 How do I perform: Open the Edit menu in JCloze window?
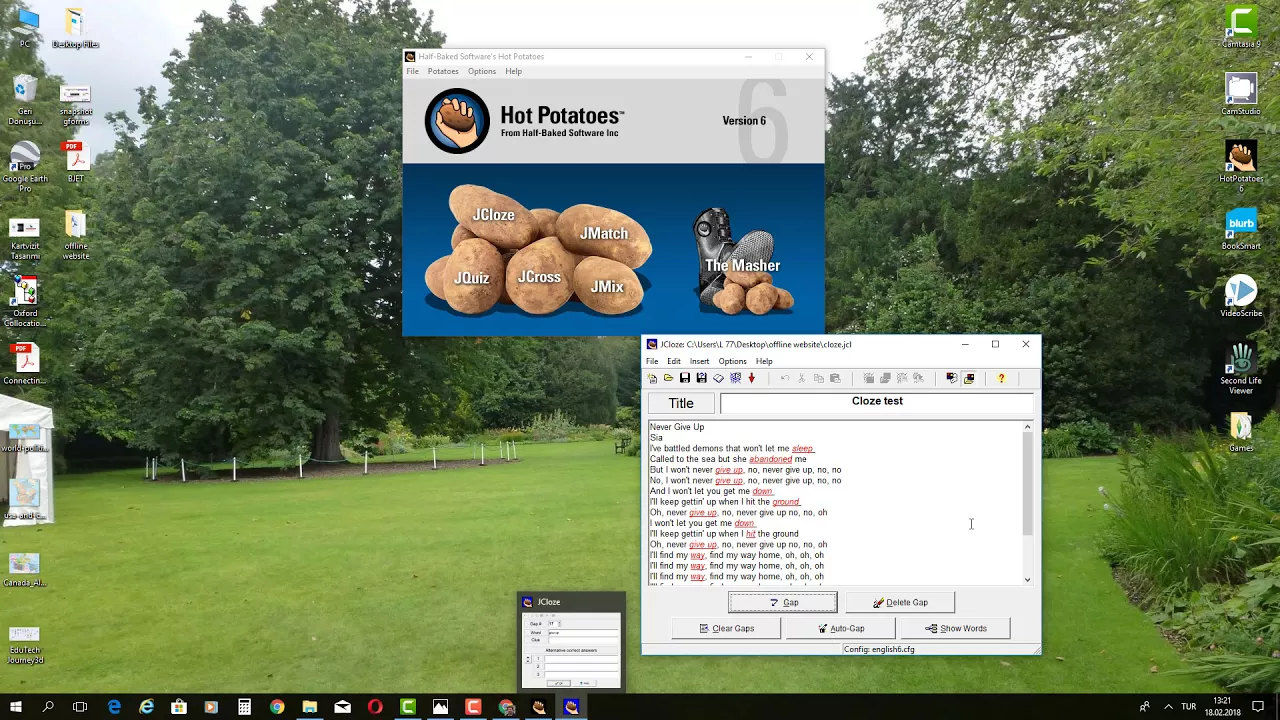tap(674, 361)
